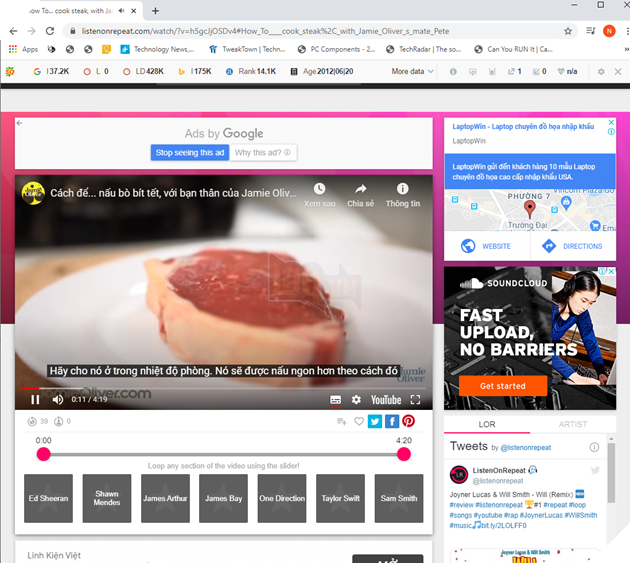Click WEBSITE button in LaptopWin ad
This screenshot has height=563, width=630.
coord(487,246)
